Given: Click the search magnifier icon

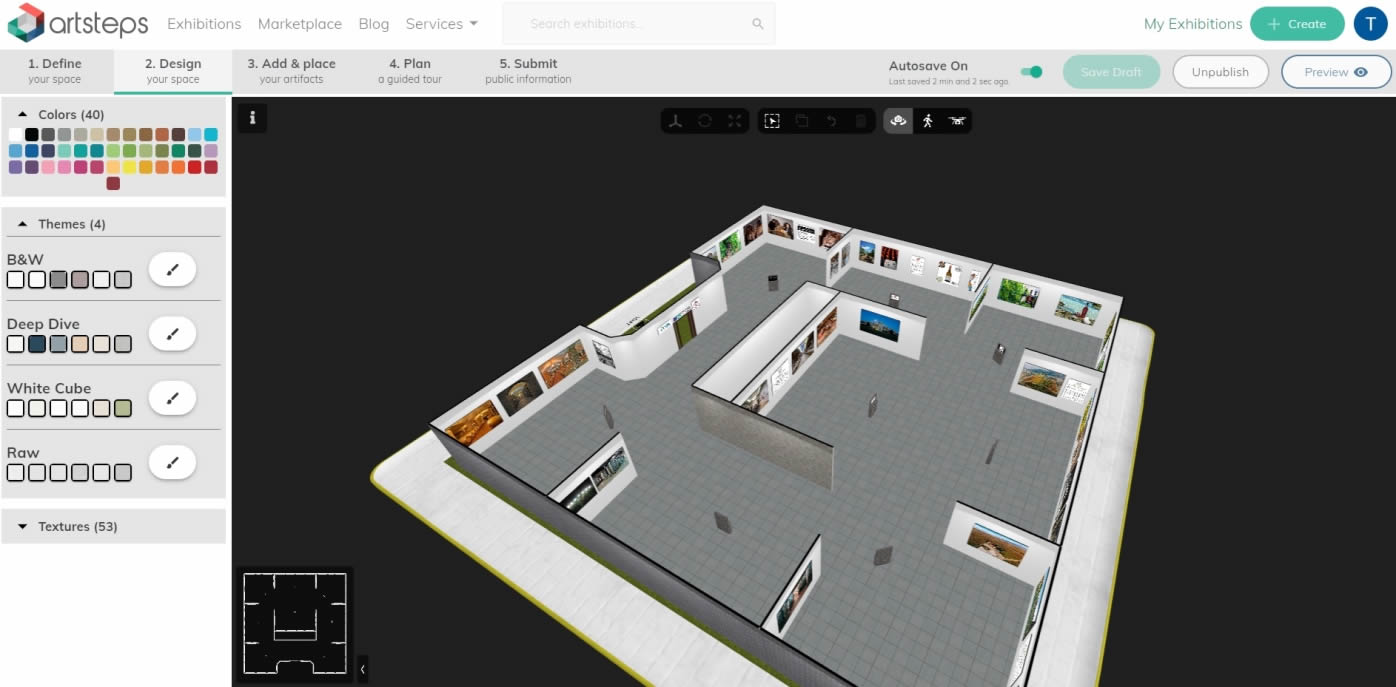Looking at the screenshot, I should (x=758, y=24).
